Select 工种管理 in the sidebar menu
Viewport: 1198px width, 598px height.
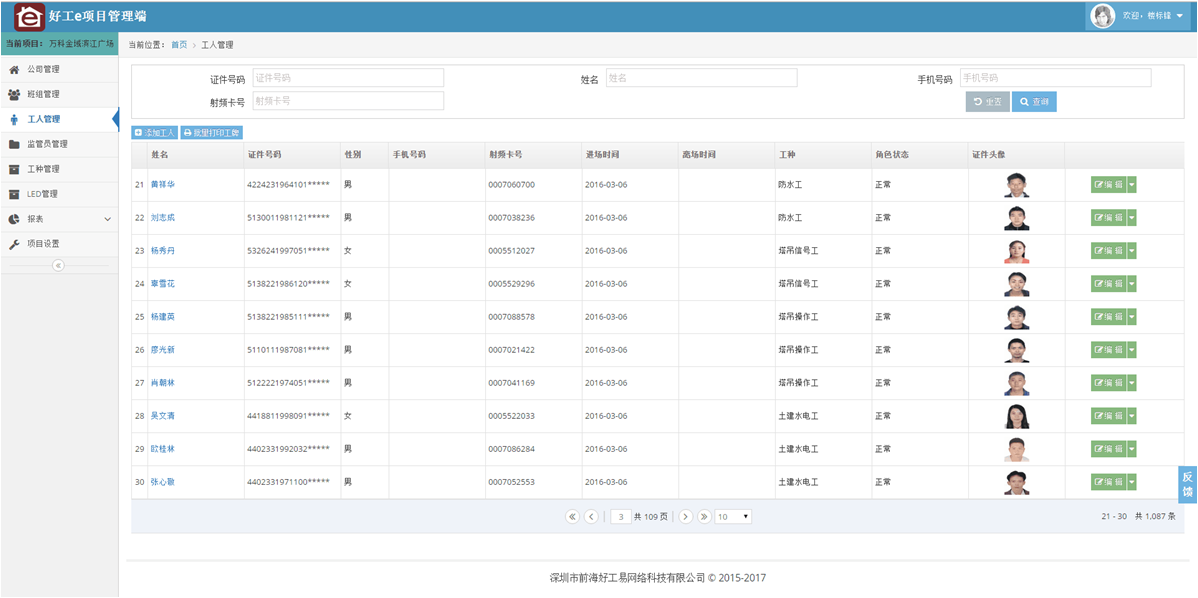(43, 169)
